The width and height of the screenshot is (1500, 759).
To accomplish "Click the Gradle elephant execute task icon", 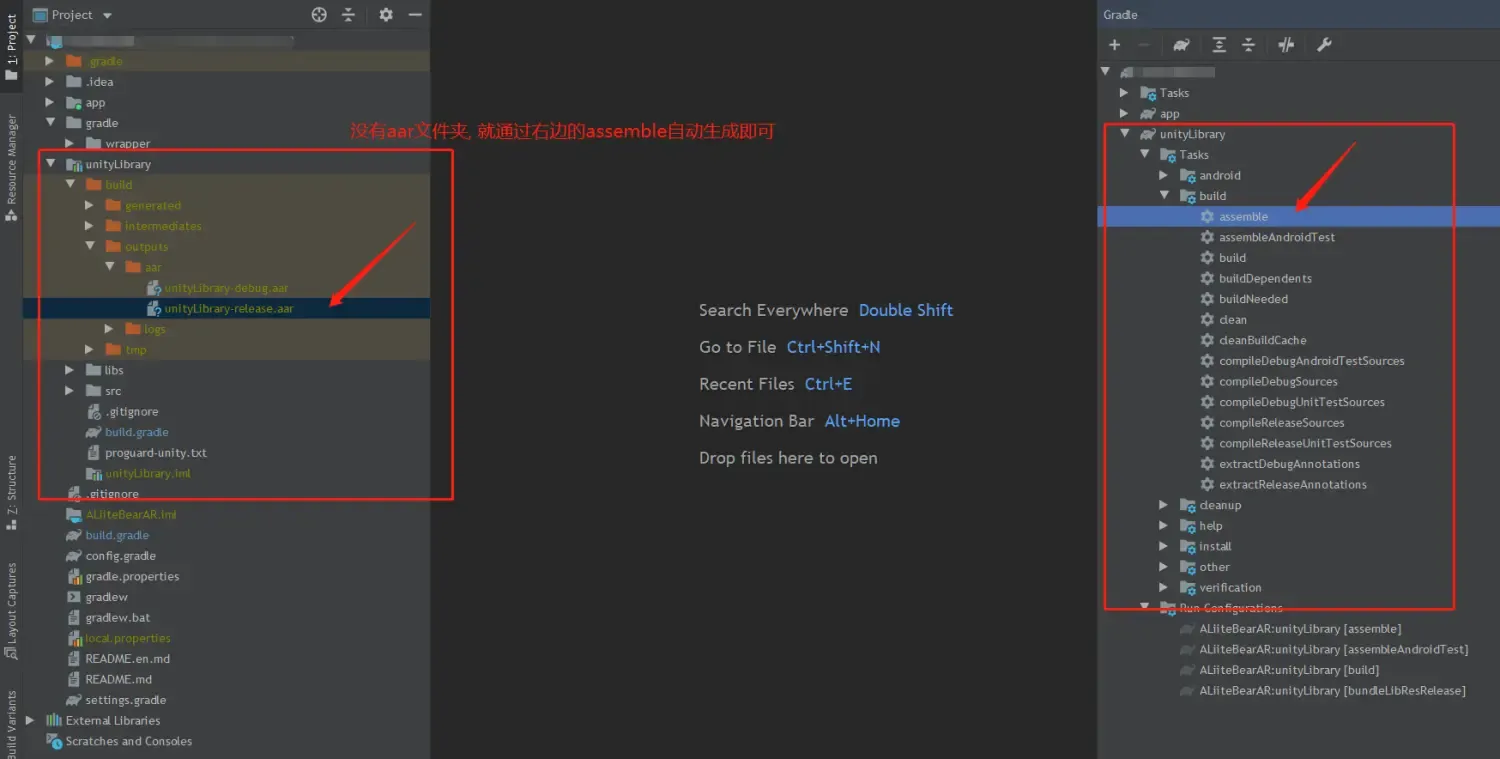I will (1182, 45).
